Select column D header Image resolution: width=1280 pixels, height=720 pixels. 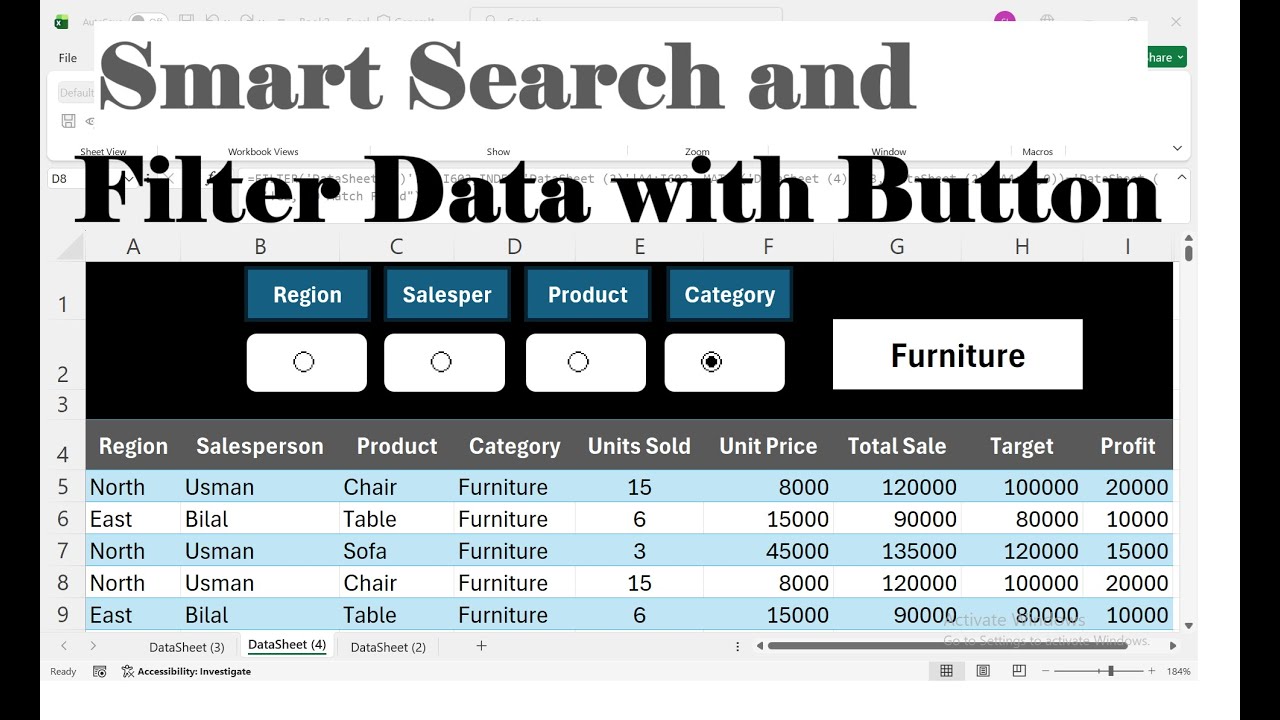tap(514, 246)
